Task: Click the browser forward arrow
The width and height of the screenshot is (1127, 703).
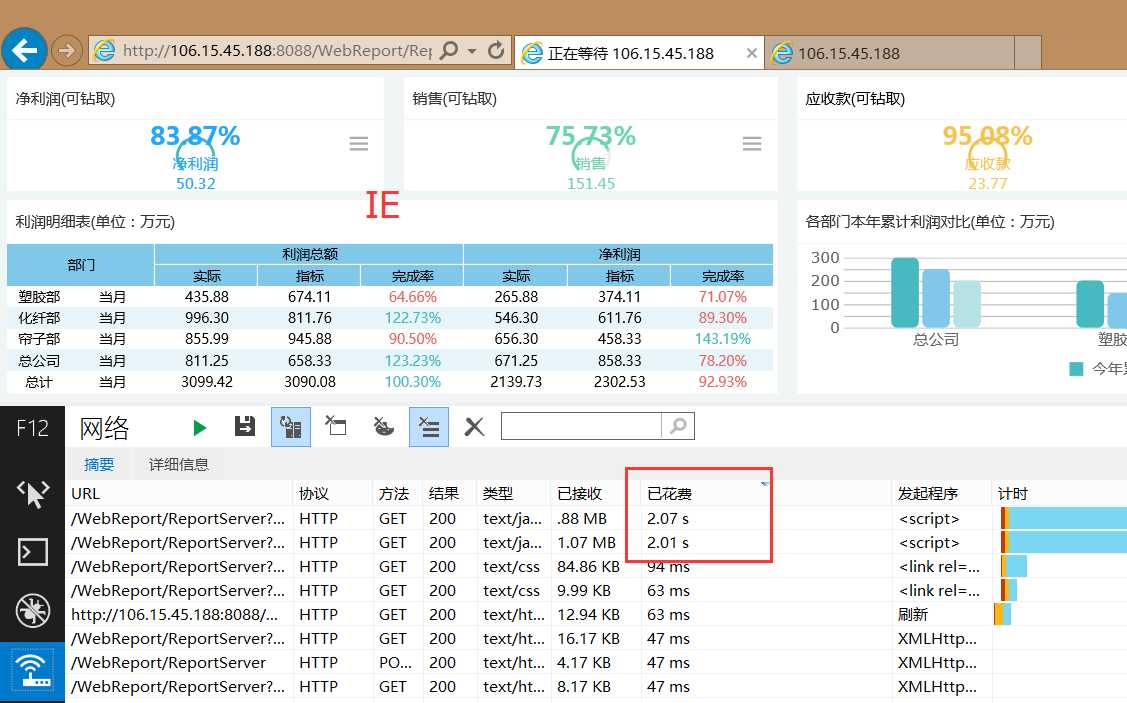Action: pos(66,51)
